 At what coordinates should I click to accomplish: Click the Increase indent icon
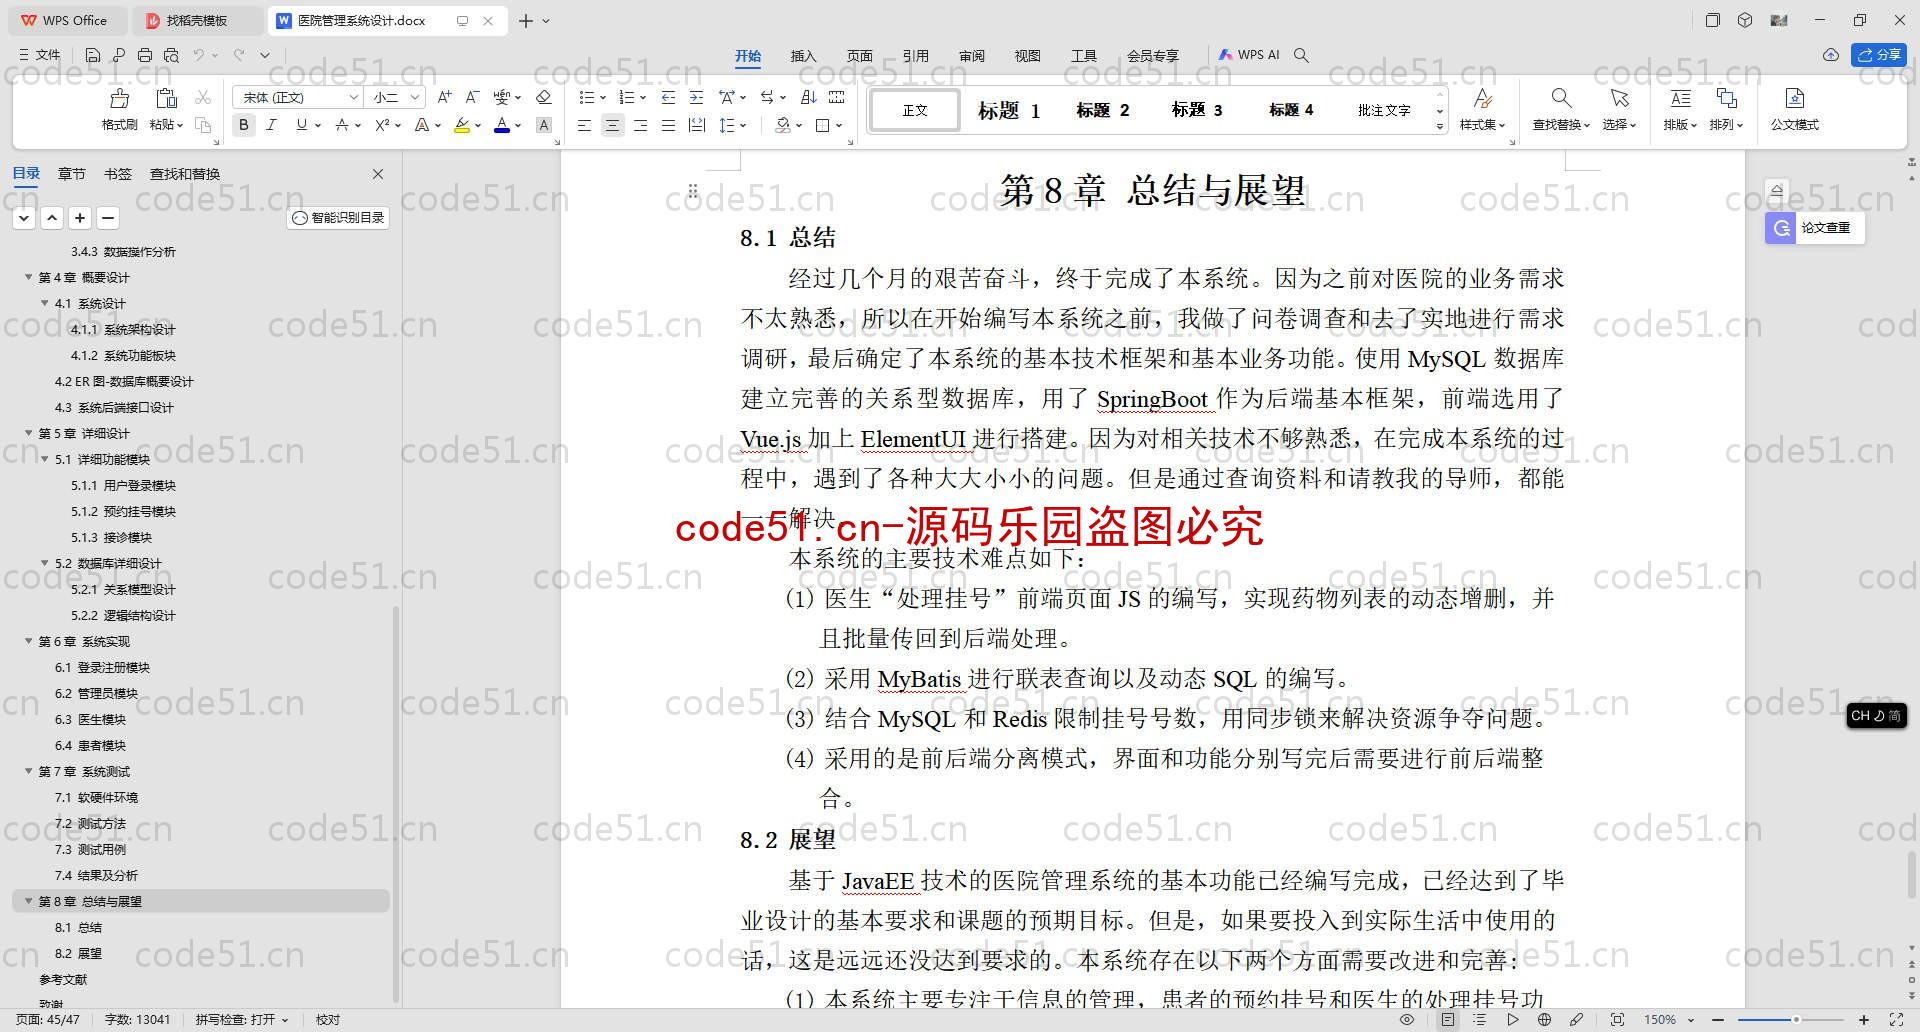[x=696, y=97]
